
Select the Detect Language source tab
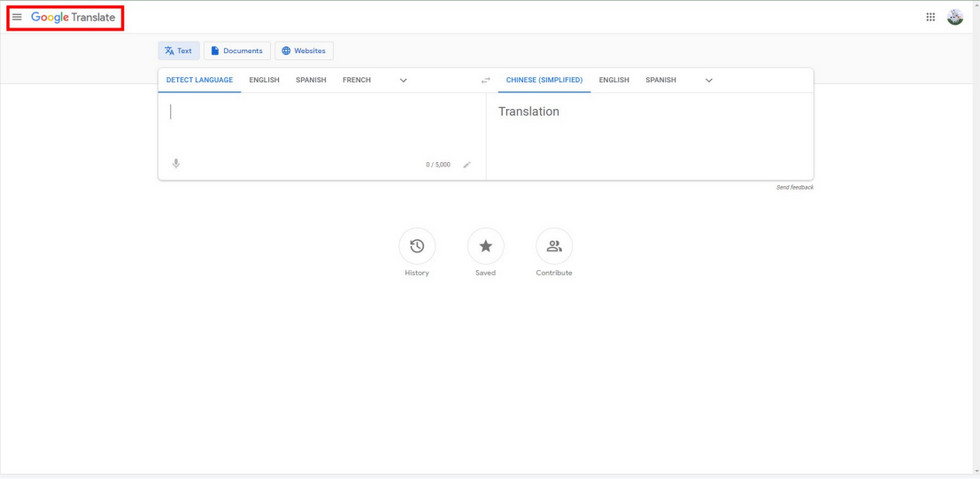click(199, 80)
